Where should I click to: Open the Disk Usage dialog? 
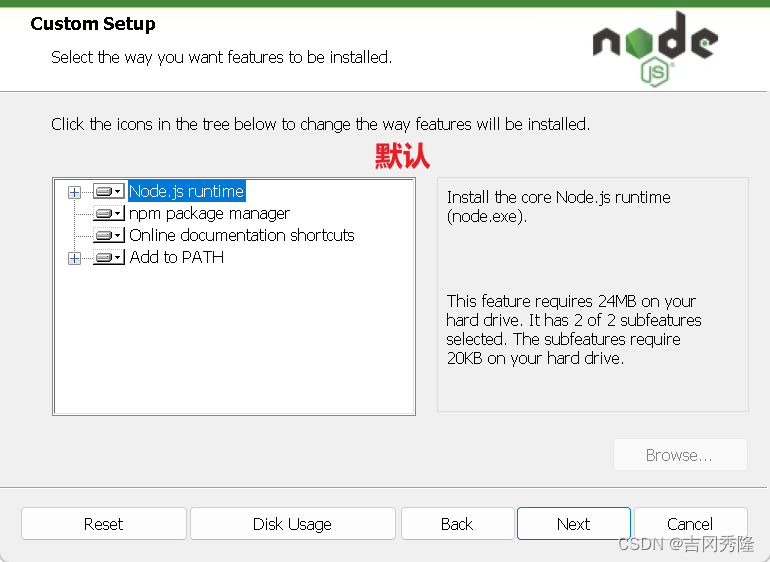pos(293,524)
